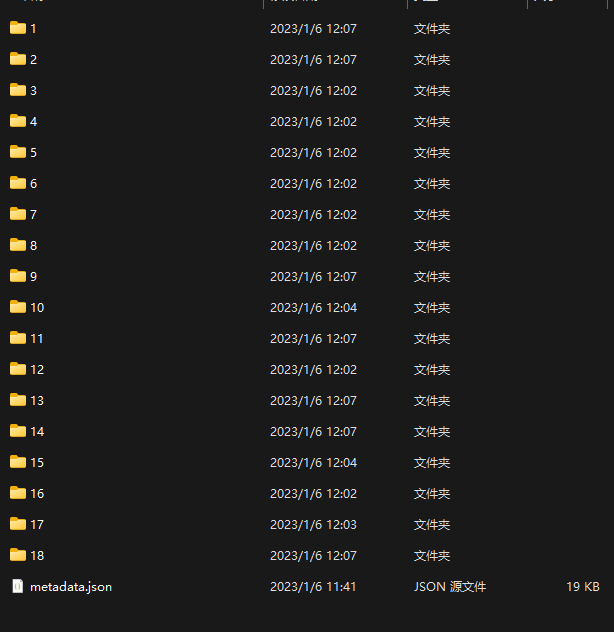Click the metadata.json file icon
Viewport: 614px width, 632px height.
coord(17,586)
